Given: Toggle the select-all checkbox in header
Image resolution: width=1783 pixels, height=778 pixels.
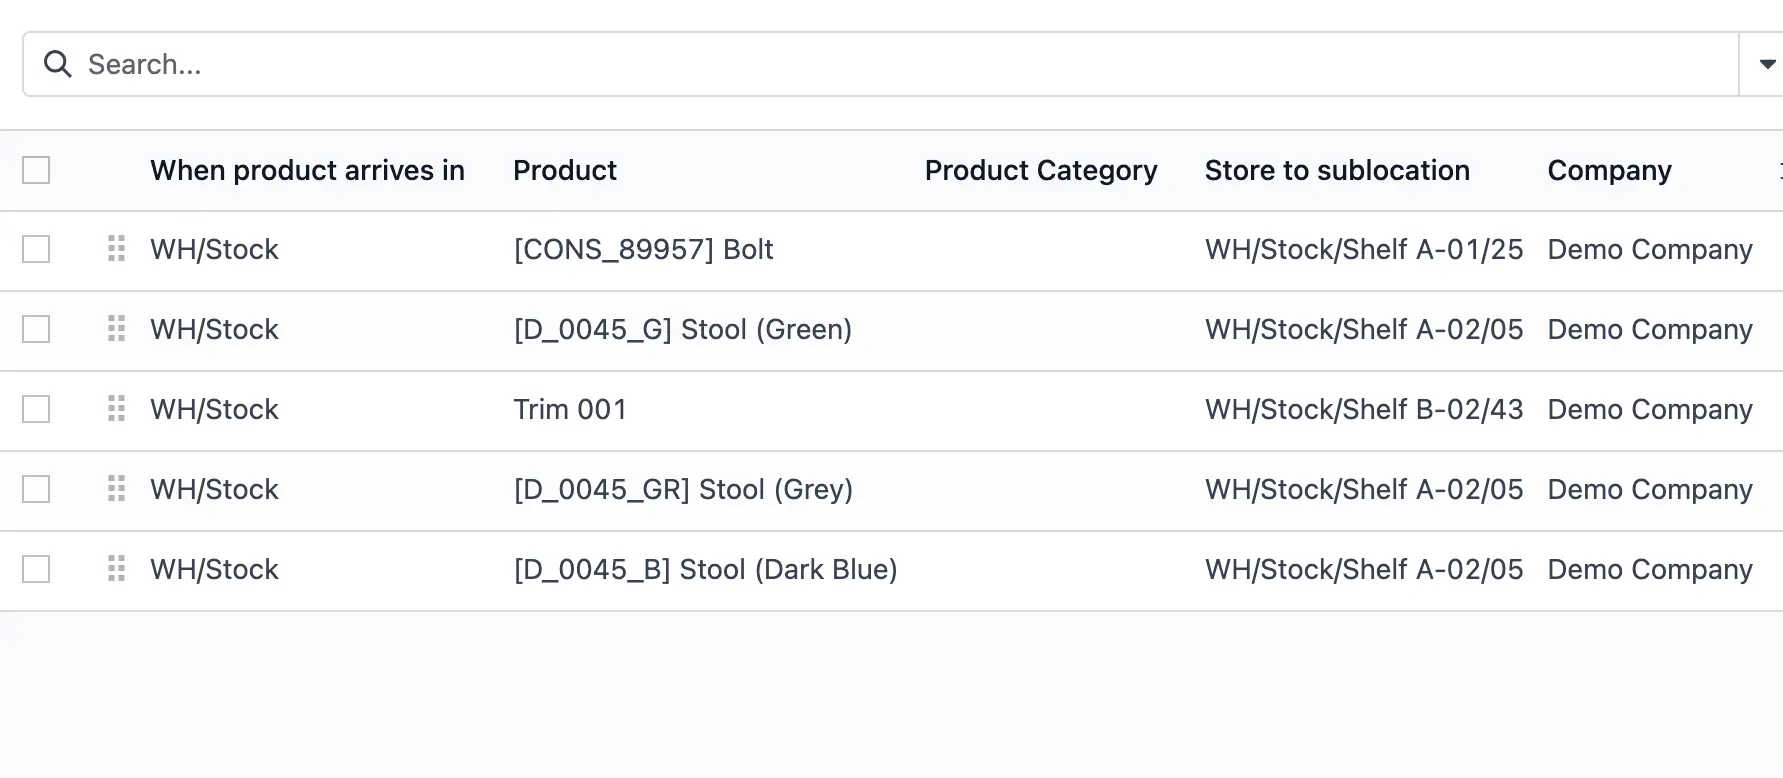Looking at the screenshot, I should [36, 170].
